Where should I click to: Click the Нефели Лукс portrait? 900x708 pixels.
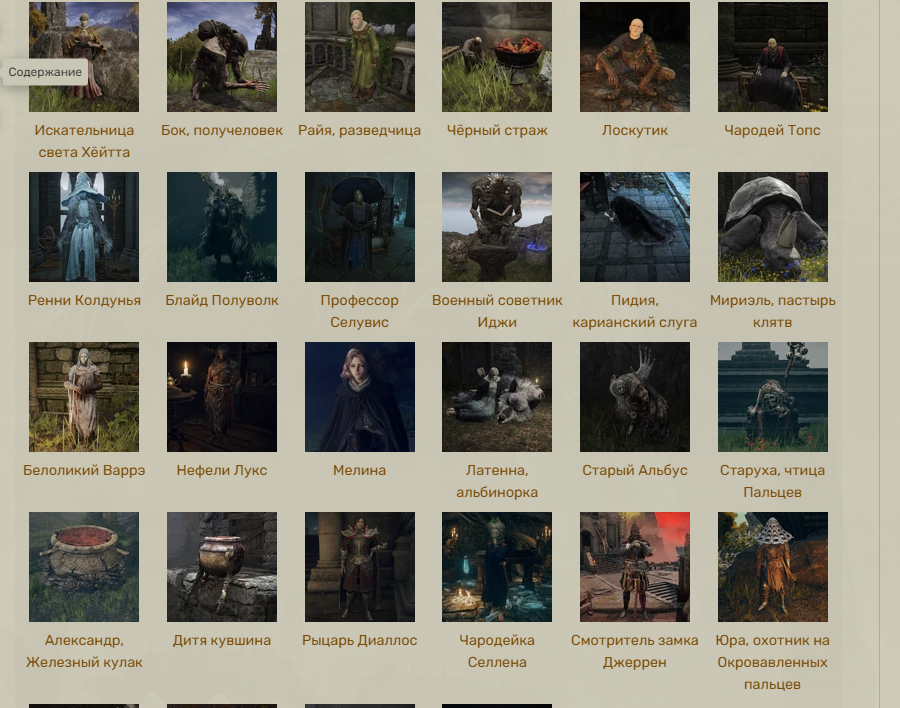pos(222,397)
